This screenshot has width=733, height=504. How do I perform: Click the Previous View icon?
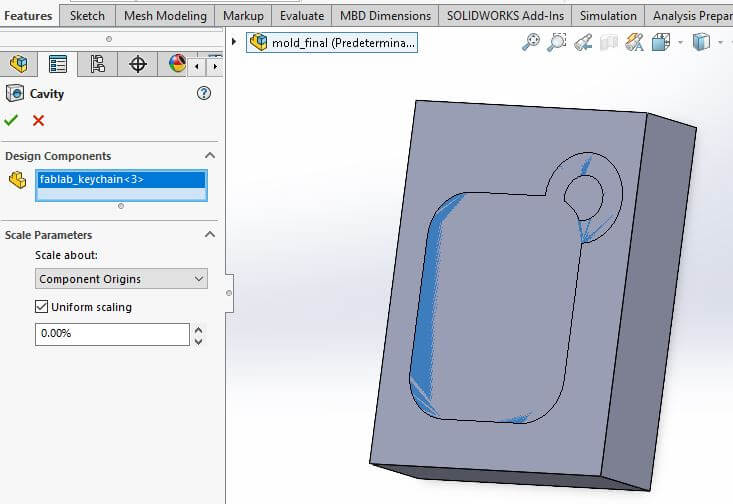pos(583,42)
